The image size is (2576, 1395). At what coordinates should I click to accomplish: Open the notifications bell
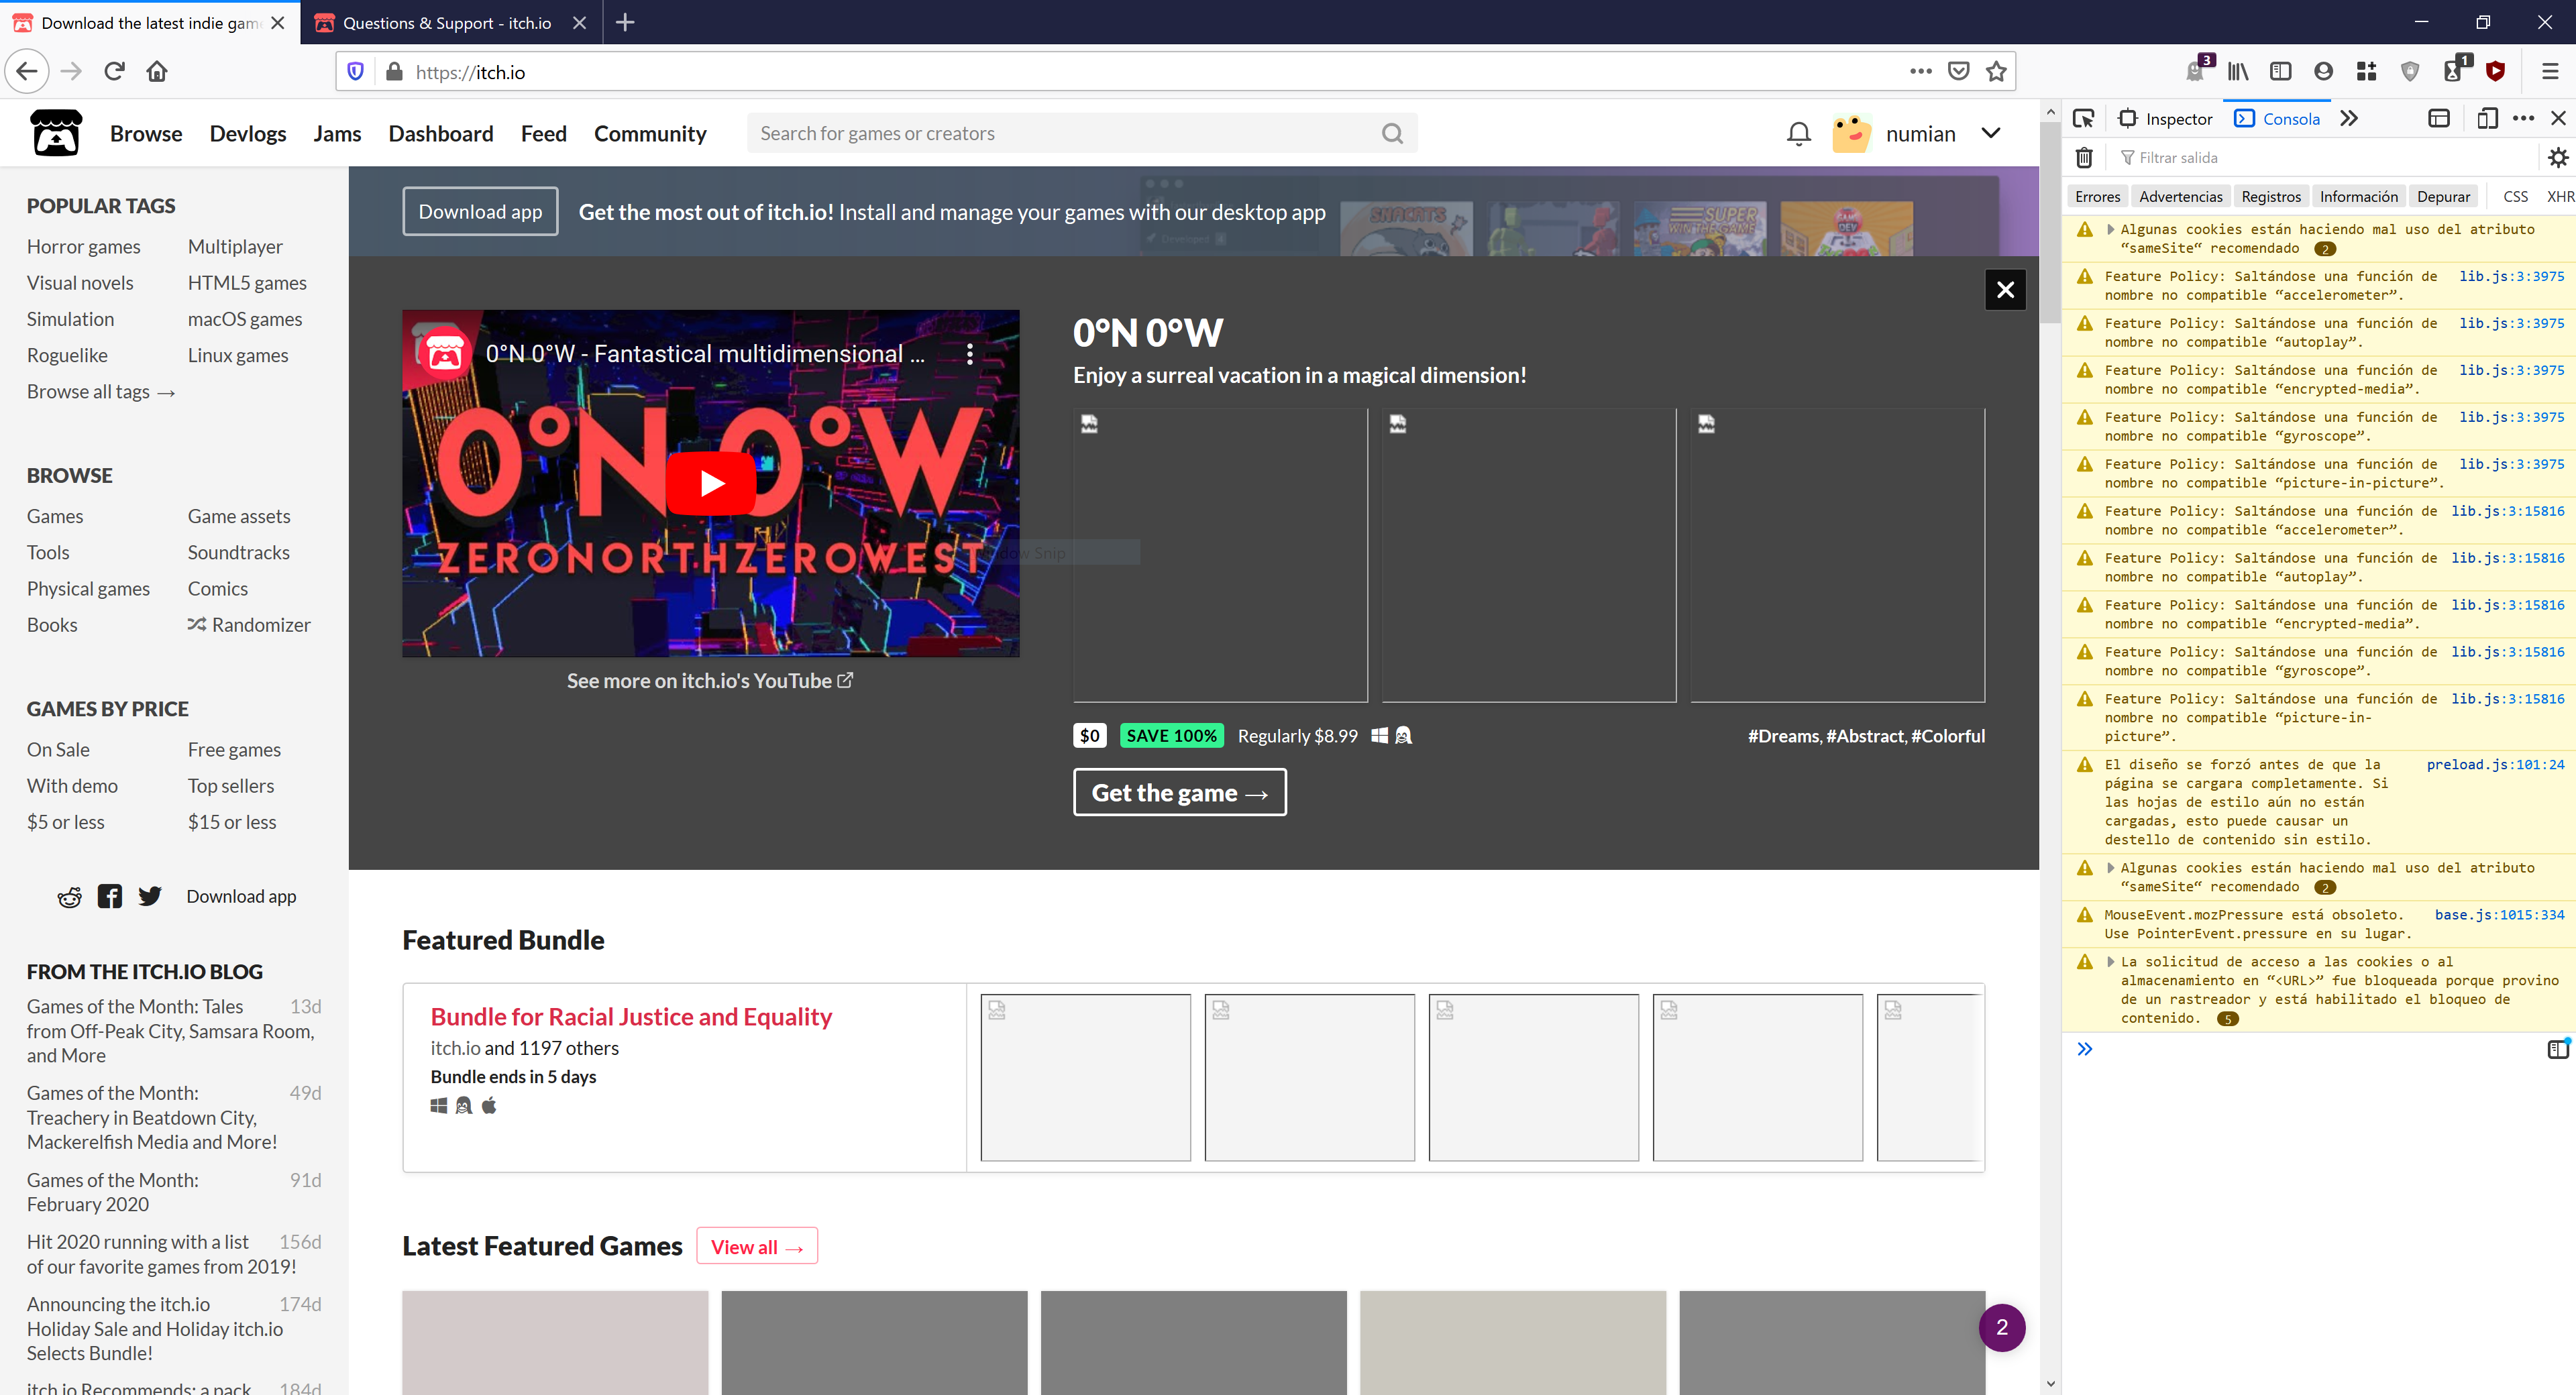click(1798, 133)
